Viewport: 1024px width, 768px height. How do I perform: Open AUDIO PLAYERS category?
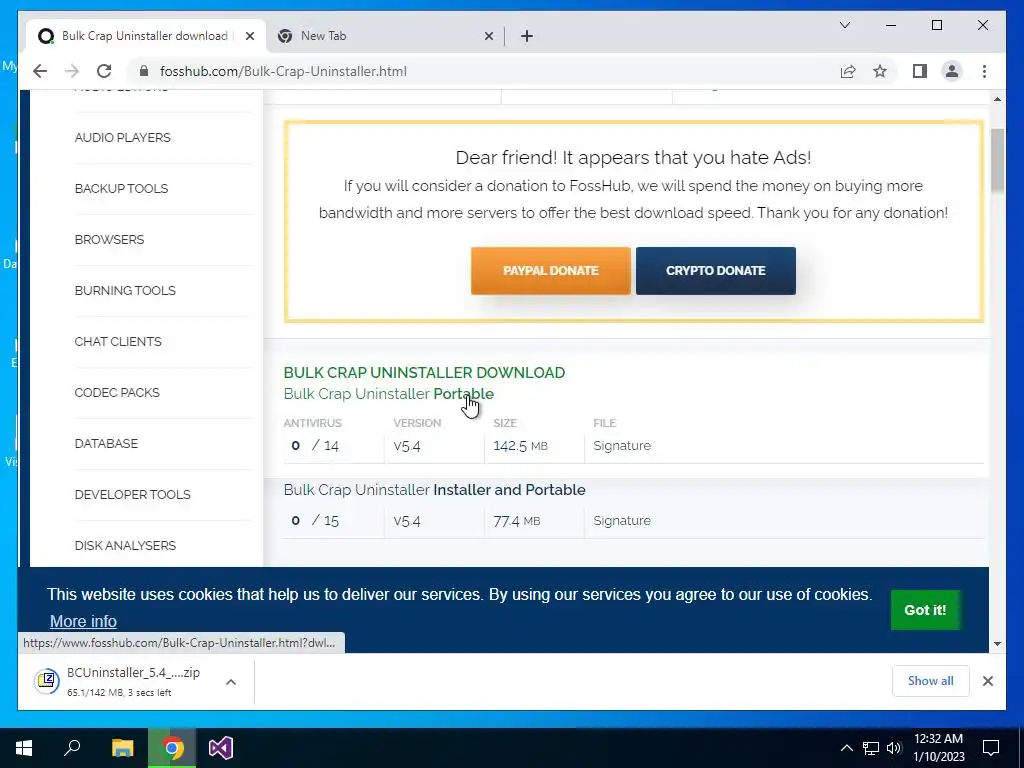coord(122,138)
